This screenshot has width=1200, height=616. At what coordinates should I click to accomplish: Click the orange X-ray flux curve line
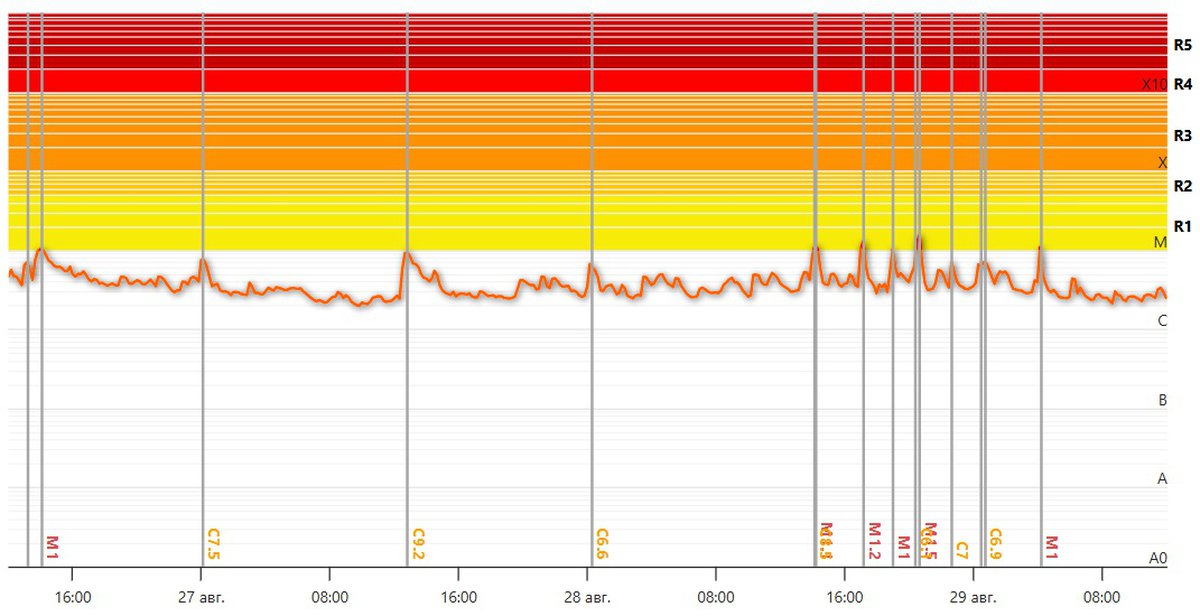point(300,290)
